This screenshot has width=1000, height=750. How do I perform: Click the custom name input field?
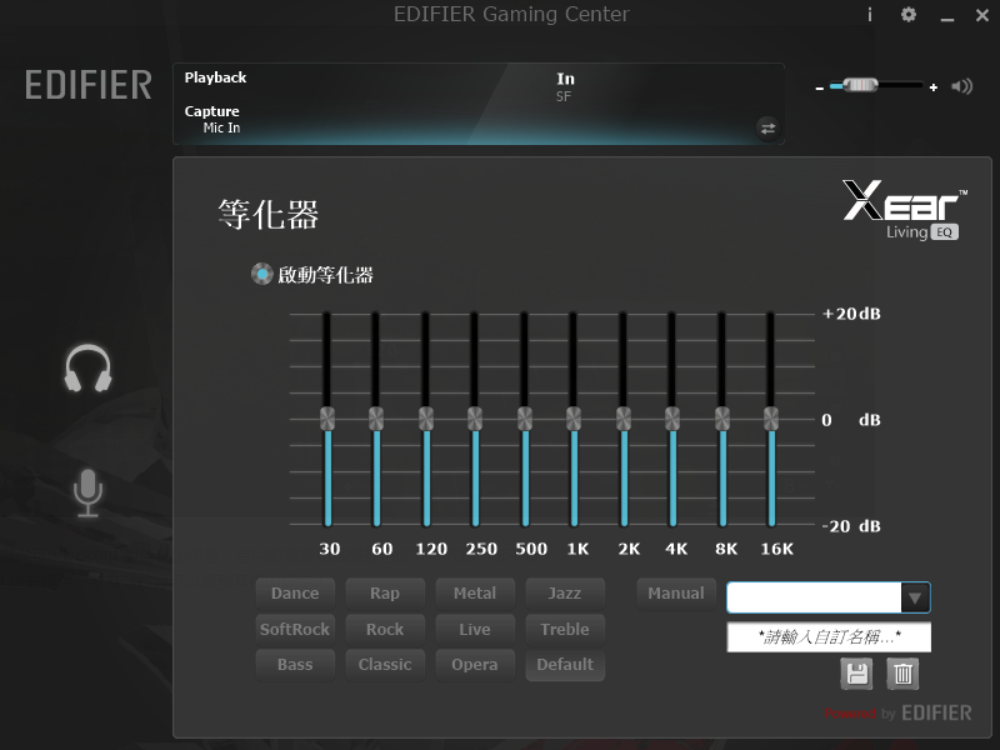coord(828,637)
